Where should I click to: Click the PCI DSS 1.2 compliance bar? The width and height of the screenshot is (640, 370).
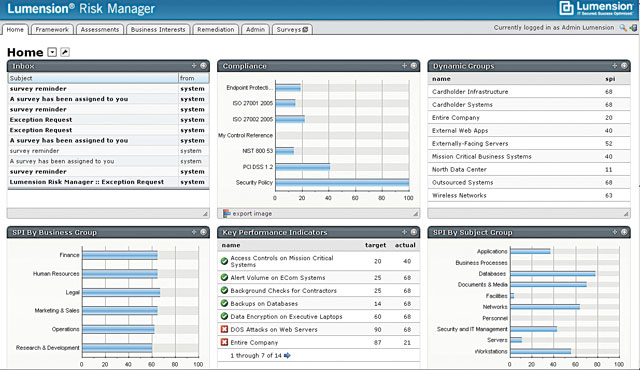[302, 167]
